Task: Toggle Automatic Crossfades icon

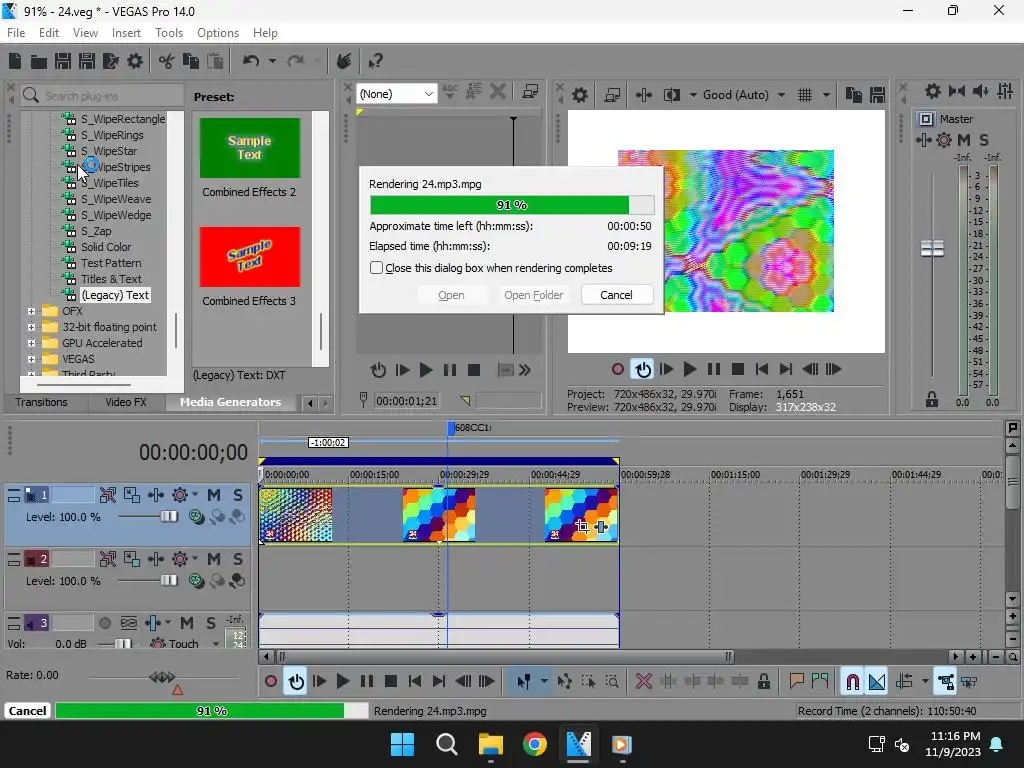Action: pos(876,682)
